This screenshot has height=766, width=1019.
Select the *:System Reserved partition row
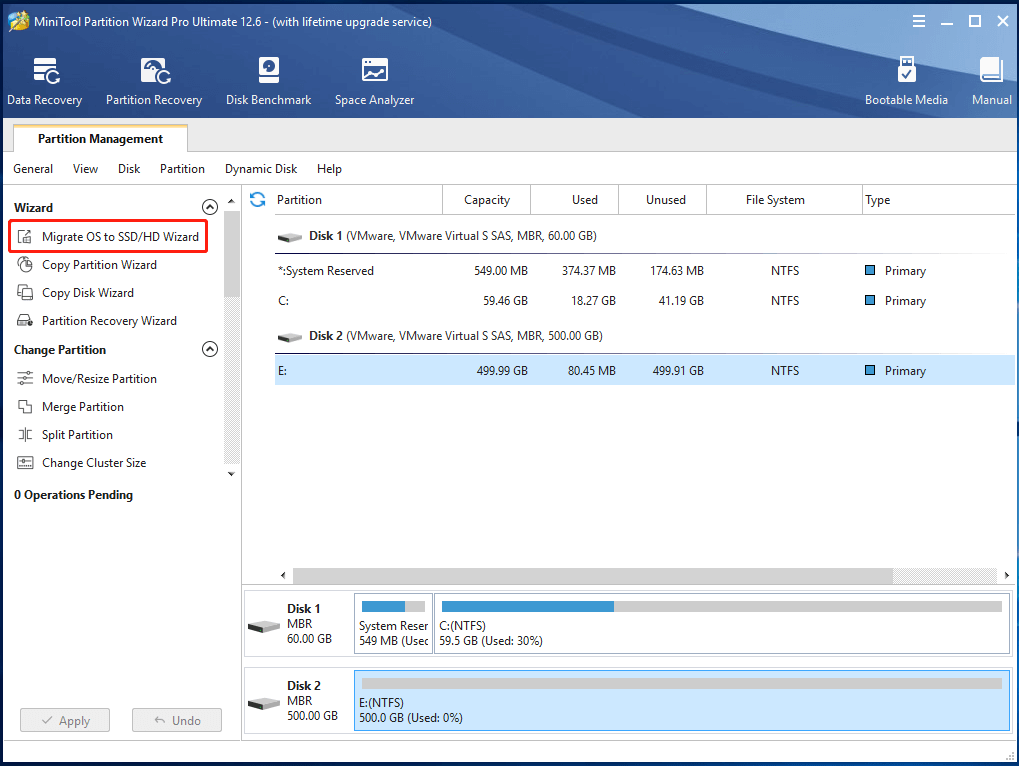click(645, 271)
